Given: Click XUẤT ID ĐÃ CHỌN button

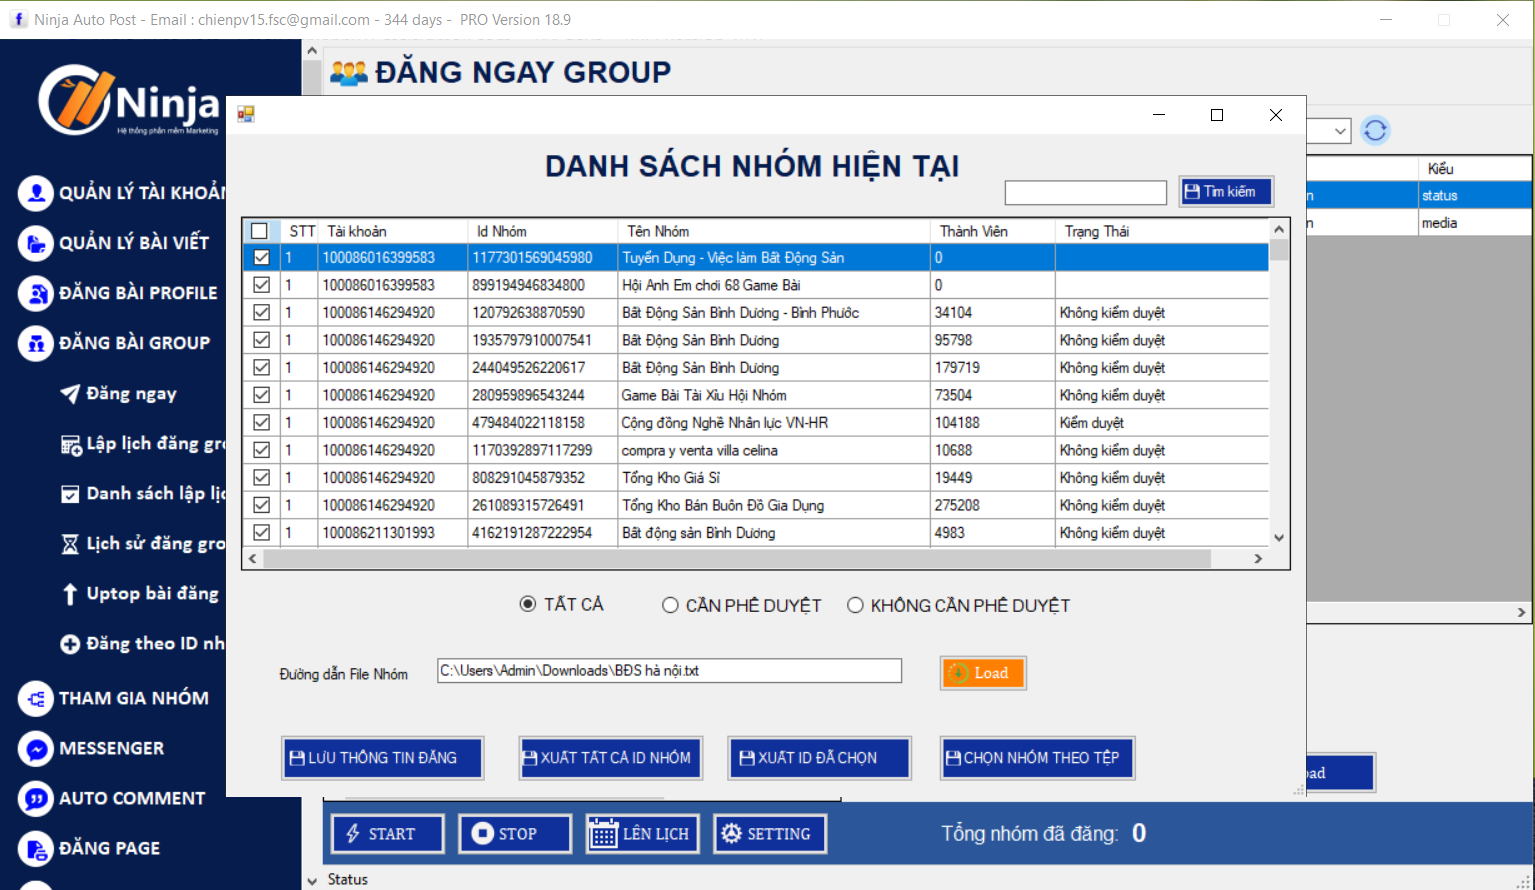Looking at the screenshot, I should click(819, 758).
